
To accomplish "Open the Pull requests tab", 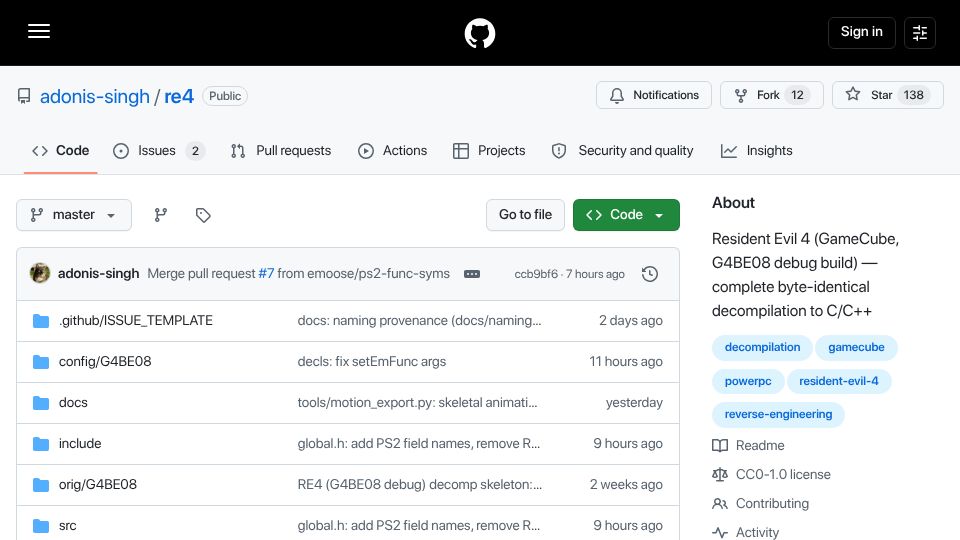I will [281, 151].
